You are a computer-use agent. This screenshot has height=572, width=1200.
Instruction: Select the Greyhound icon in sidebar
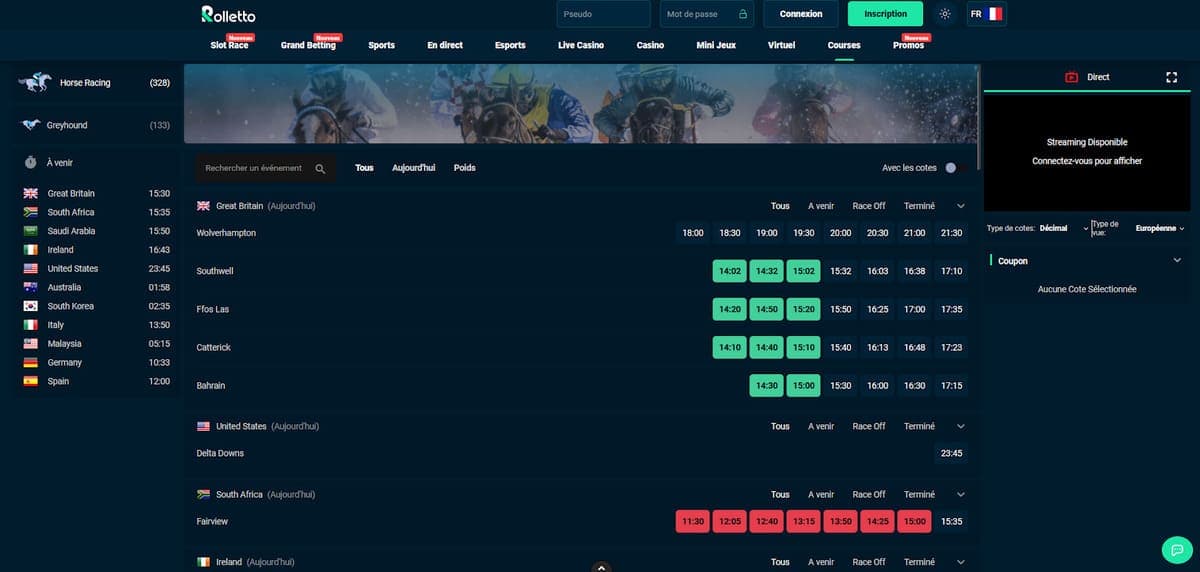[x=30, y=125]
